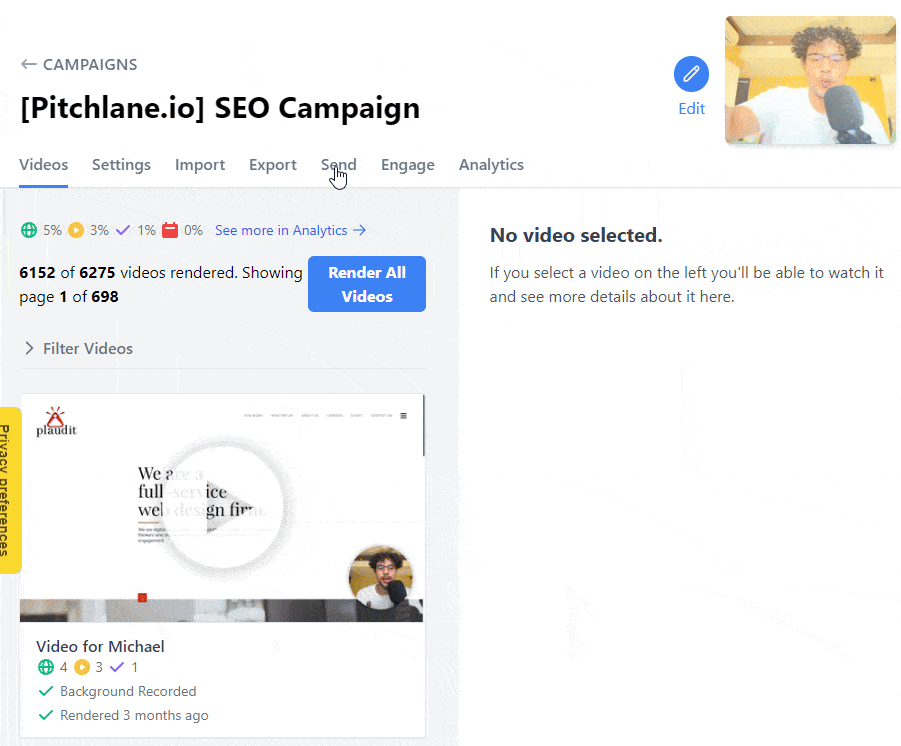The width and height of the screenshot is (901, 746).
Task: Expand the Filter Videos section
Action: click(79, 348)
